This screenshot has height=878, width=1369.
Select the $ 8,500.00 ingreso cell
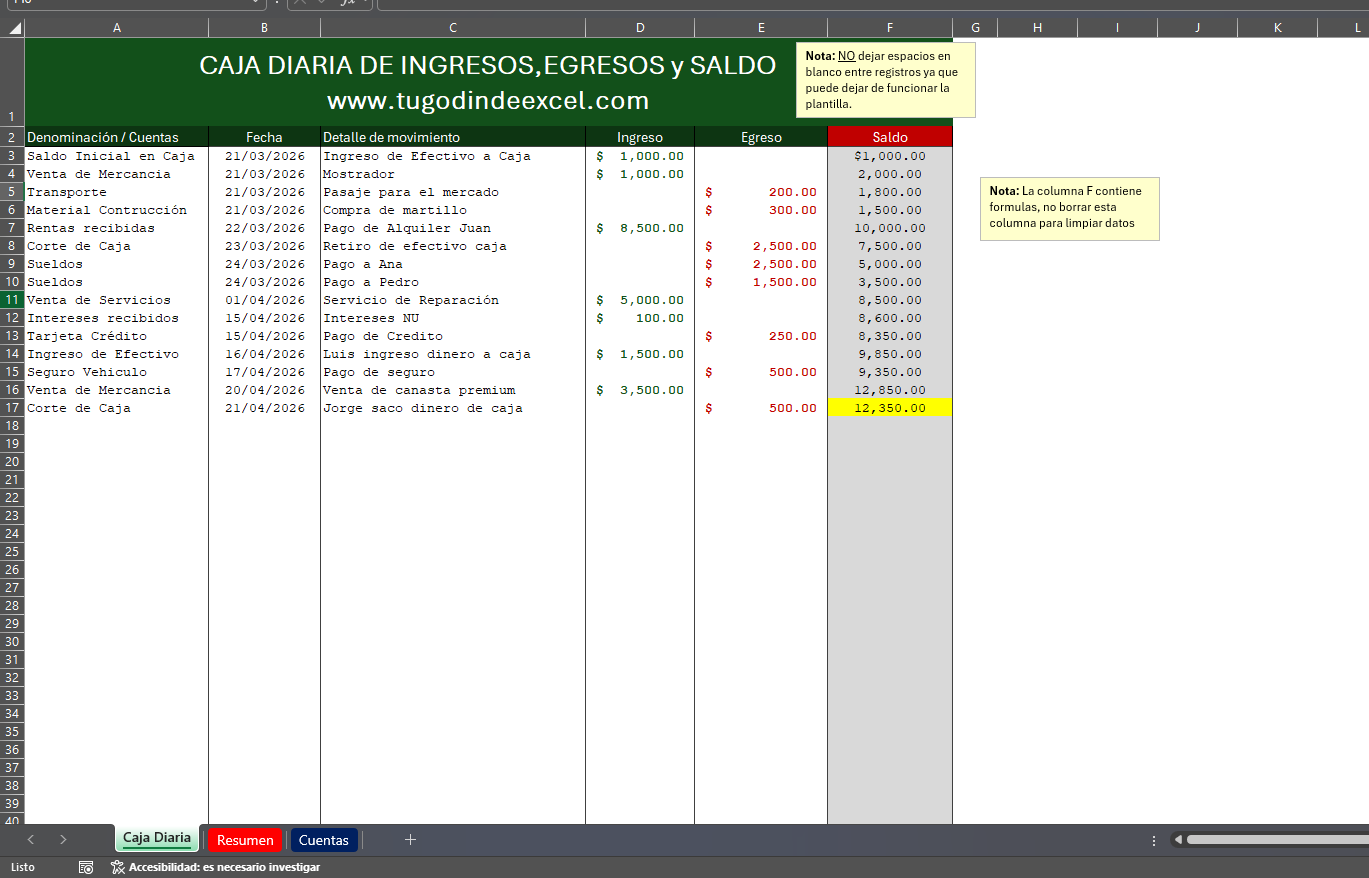[640, 228]
